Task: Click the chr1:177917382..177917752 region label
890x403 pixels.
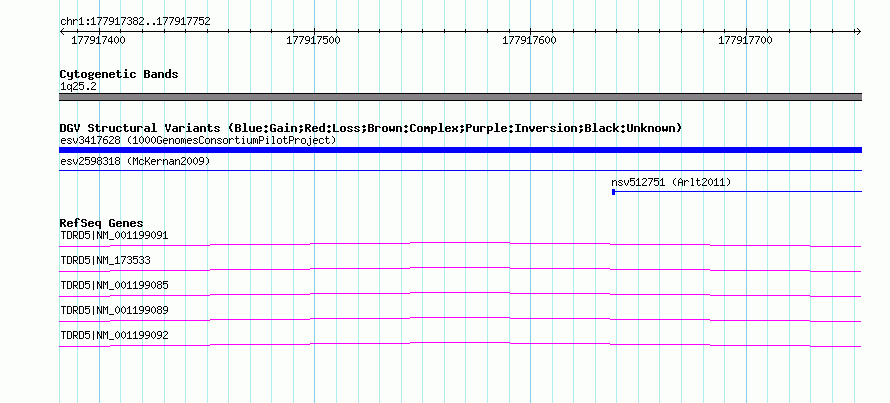Action: point(135,22)
